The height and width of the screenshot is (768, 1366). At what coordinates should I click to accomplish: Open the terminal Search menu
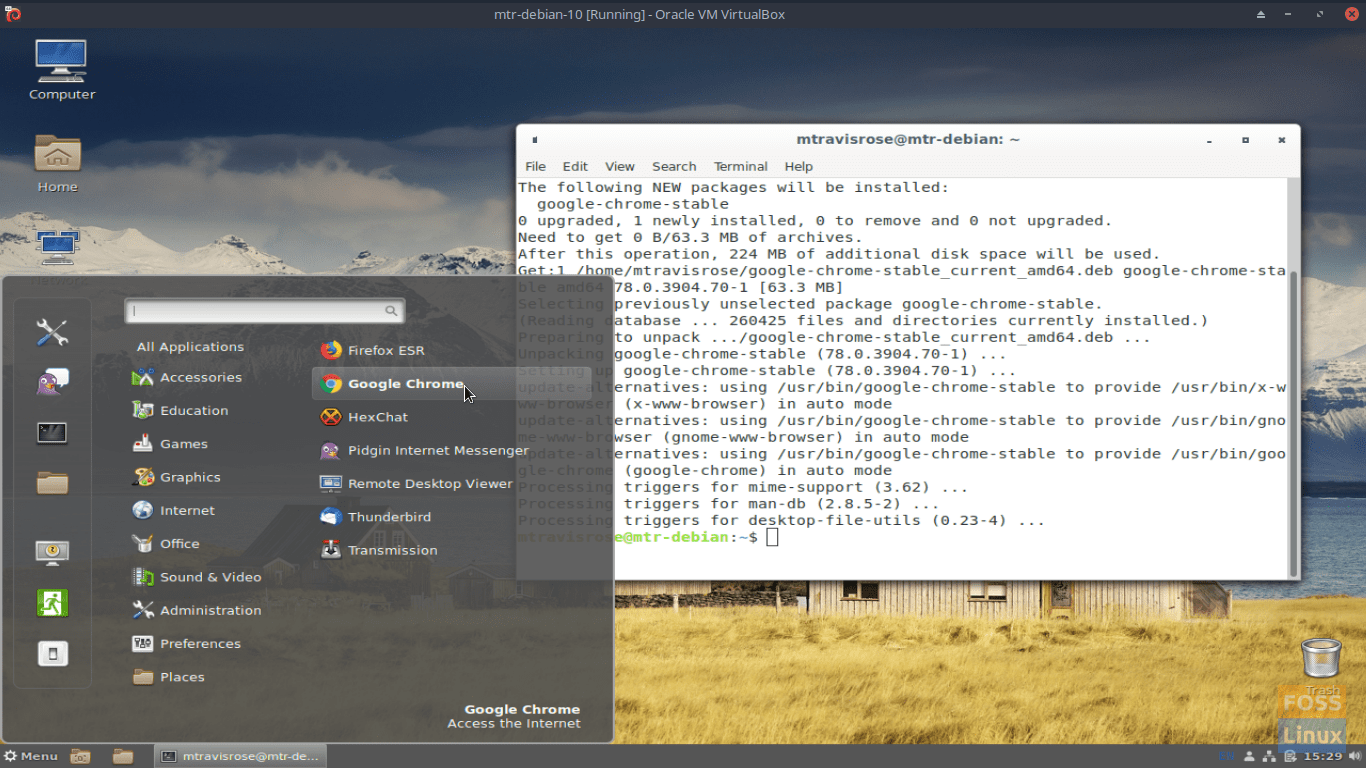tap(674, 167)
